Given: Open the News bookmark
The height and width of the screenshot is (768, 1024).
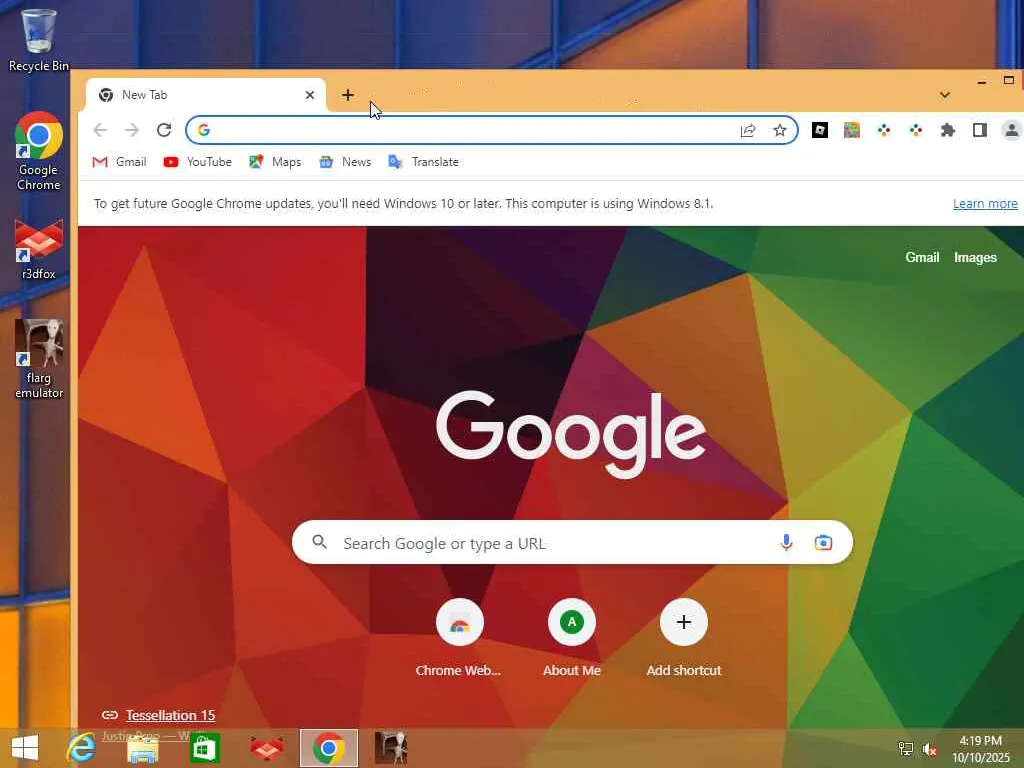Looking at the screenshot, I should [x=345, y=162].
